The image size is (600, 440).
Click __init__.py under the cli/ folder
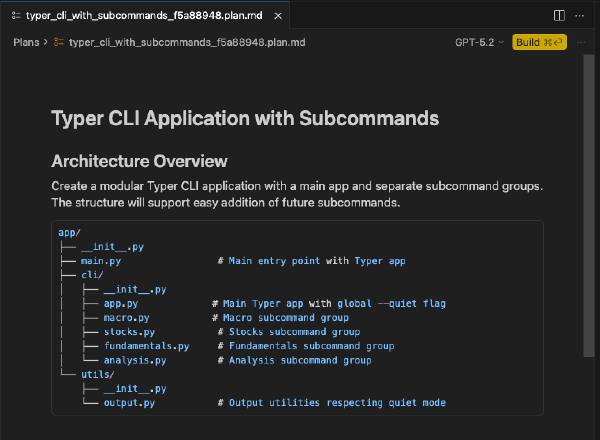[x=135, y=290]
